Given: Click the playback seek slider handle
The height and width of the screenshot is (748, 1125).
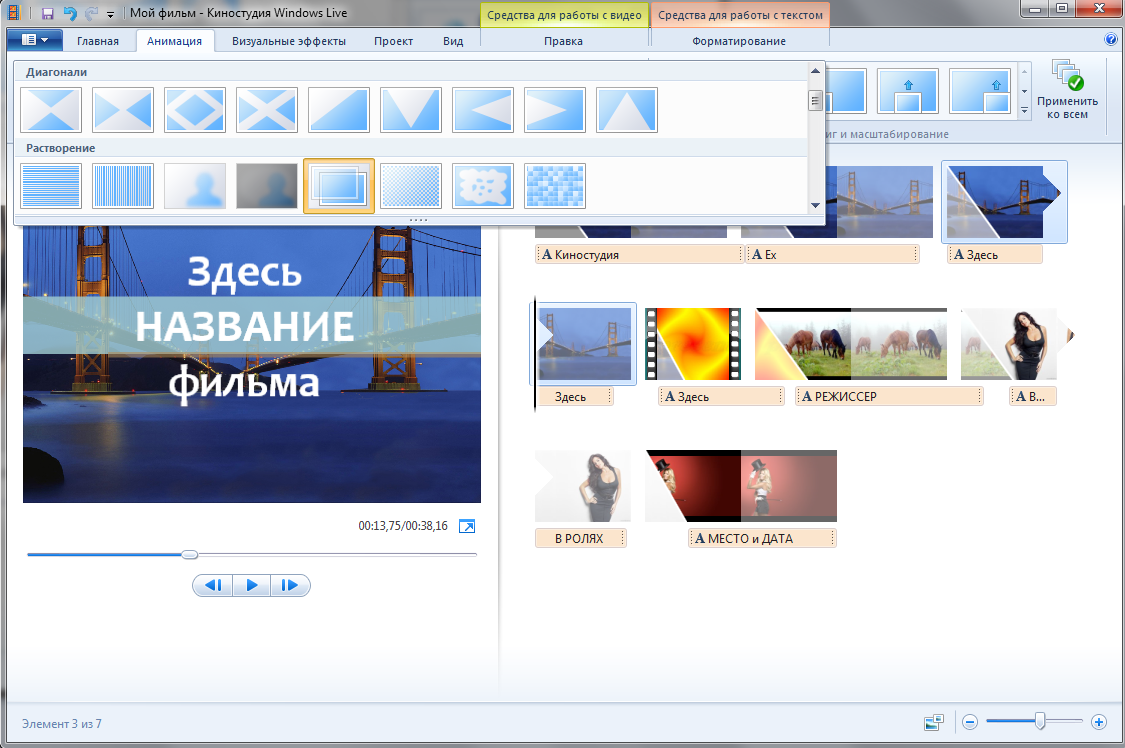Looking at the screenshot, I should pos(190,554).
